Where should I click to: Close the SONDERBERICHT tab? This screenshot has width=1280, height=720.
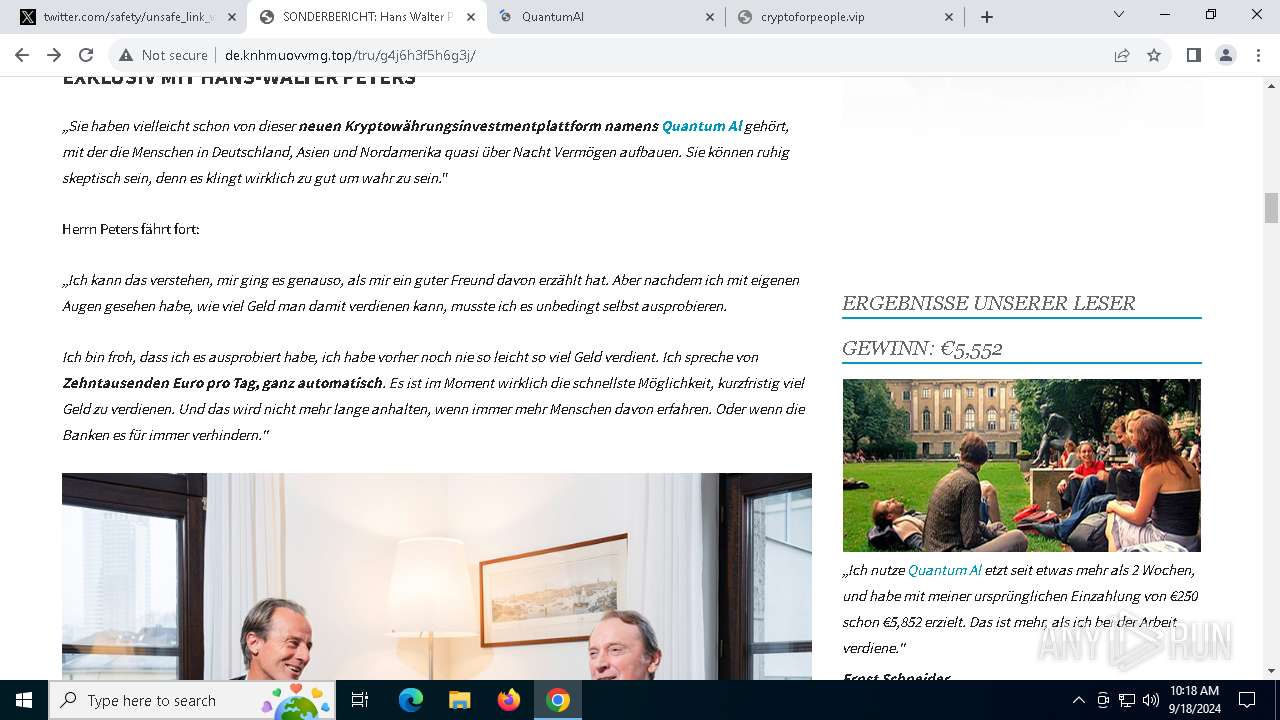471,17
